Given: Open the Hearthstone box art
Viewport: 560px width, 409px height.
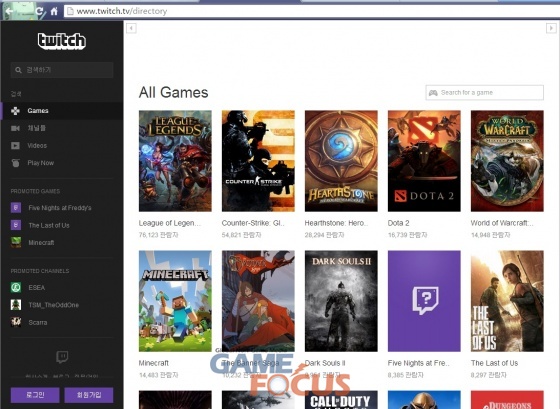Looking at the screenshot, I should (x=341, y=161).
